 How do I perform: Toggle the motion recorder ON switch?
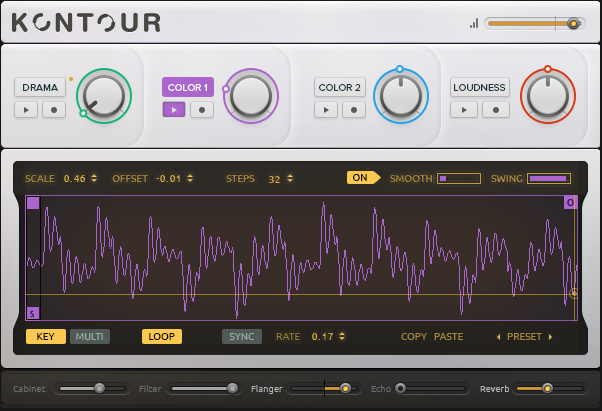coord(363,178)
